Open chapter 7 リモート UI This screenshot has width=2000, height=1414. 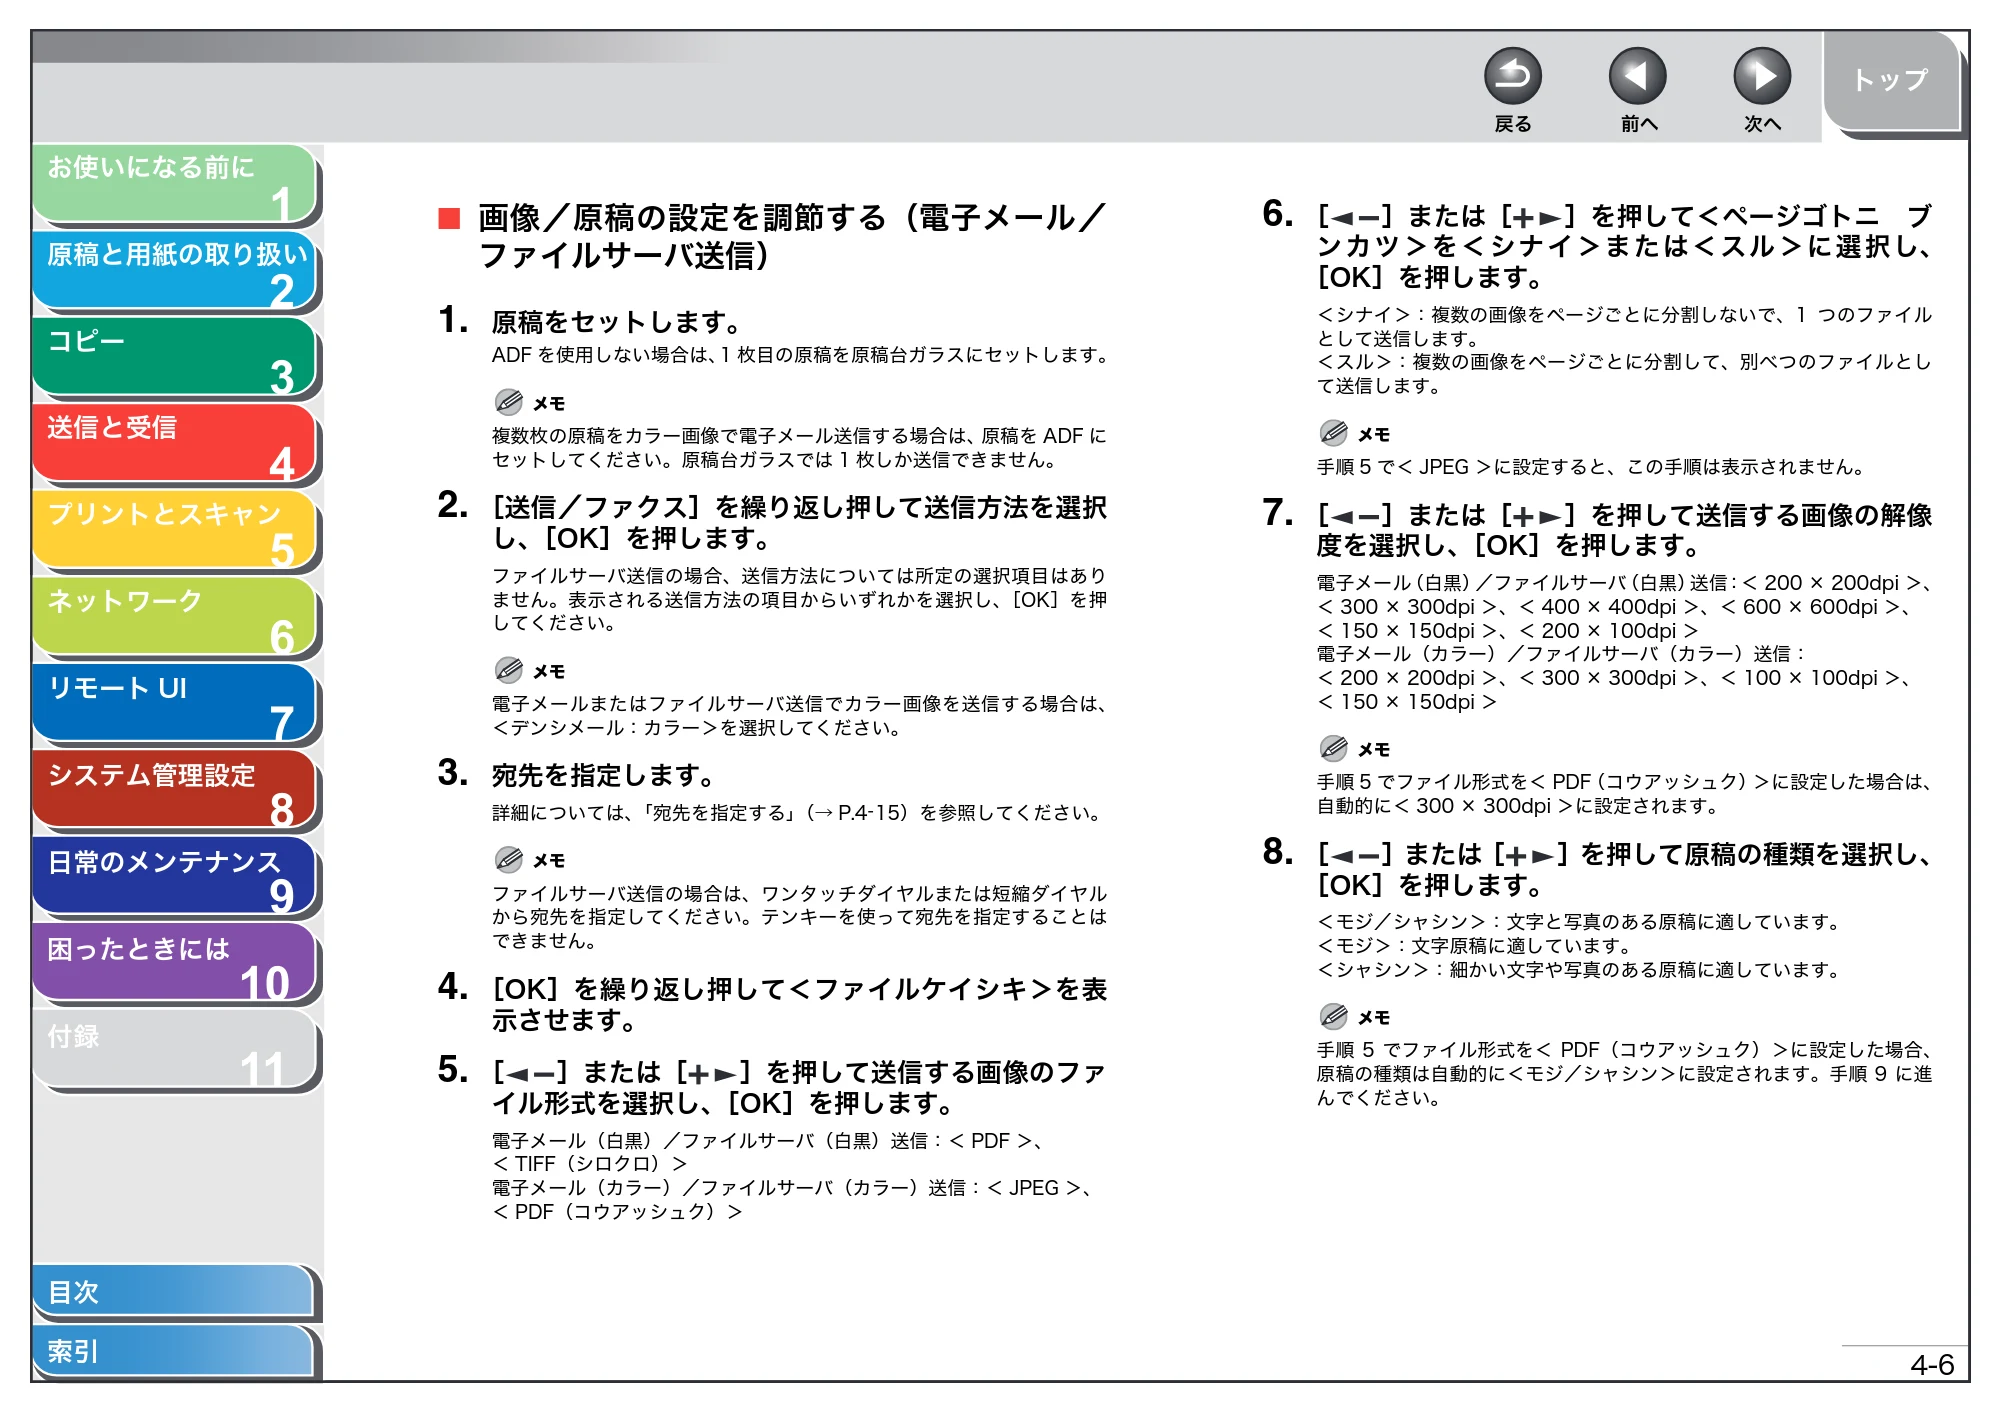175,705
